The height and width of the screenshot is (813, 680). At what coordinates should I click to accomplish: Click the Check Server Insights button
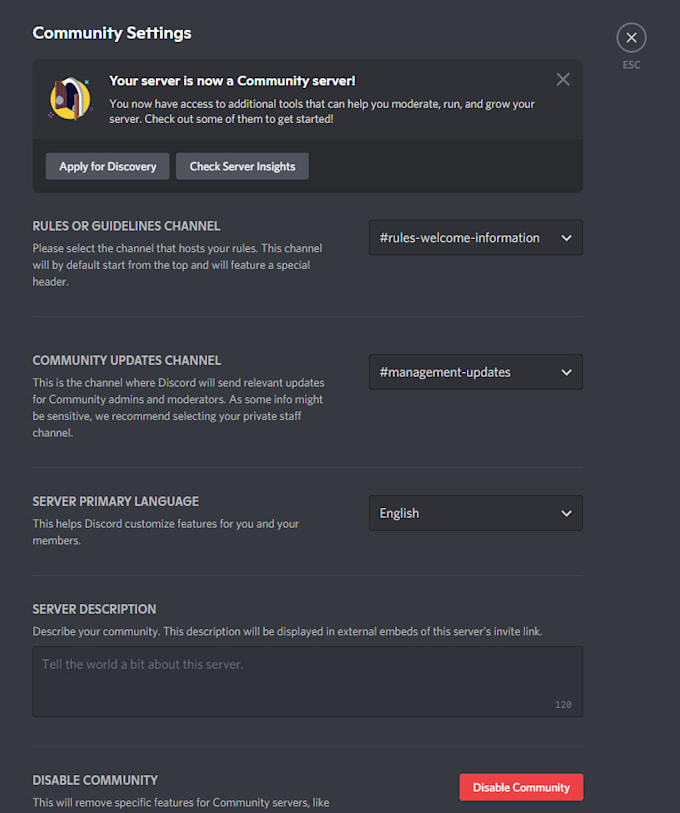click(242, 166)
